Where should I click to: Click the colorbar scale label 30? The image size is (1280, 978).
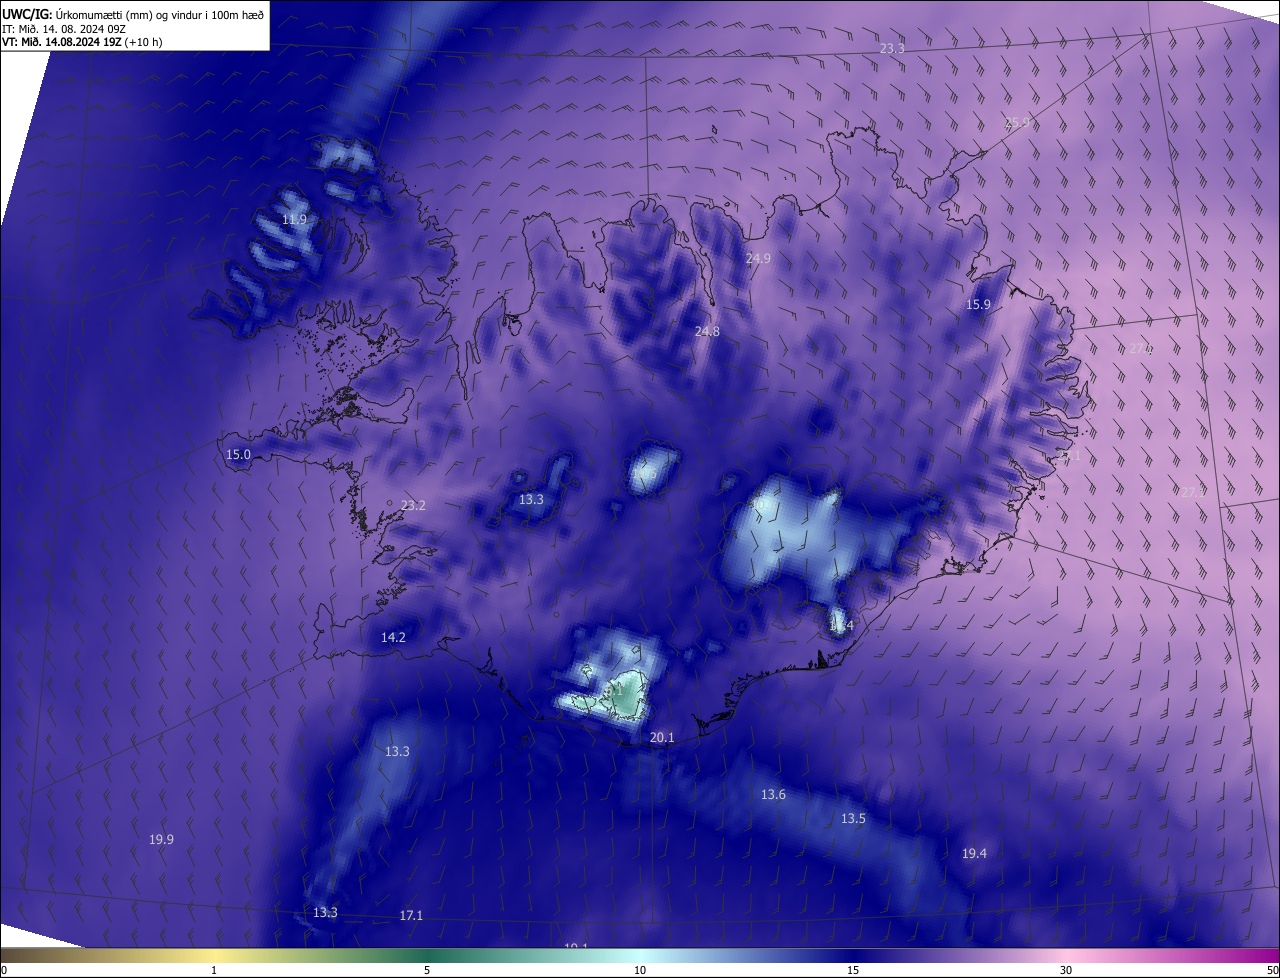1066,970
